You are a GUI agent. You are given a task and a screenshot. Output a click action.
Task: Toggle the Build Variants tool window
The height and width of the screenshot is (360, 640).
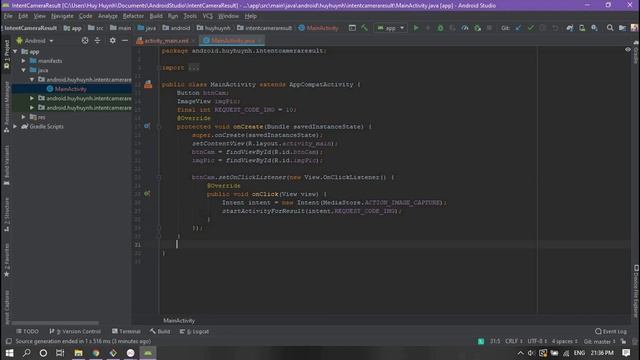[x=6, y=165]
